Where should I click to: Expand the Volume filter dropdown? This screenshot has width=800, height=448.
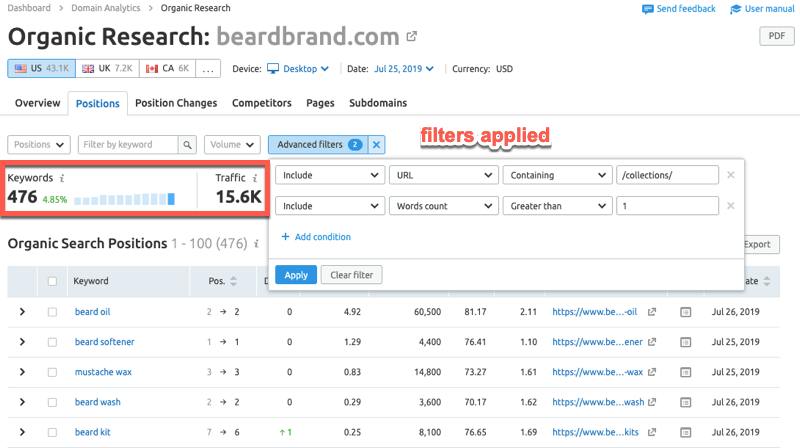(232, 145)
